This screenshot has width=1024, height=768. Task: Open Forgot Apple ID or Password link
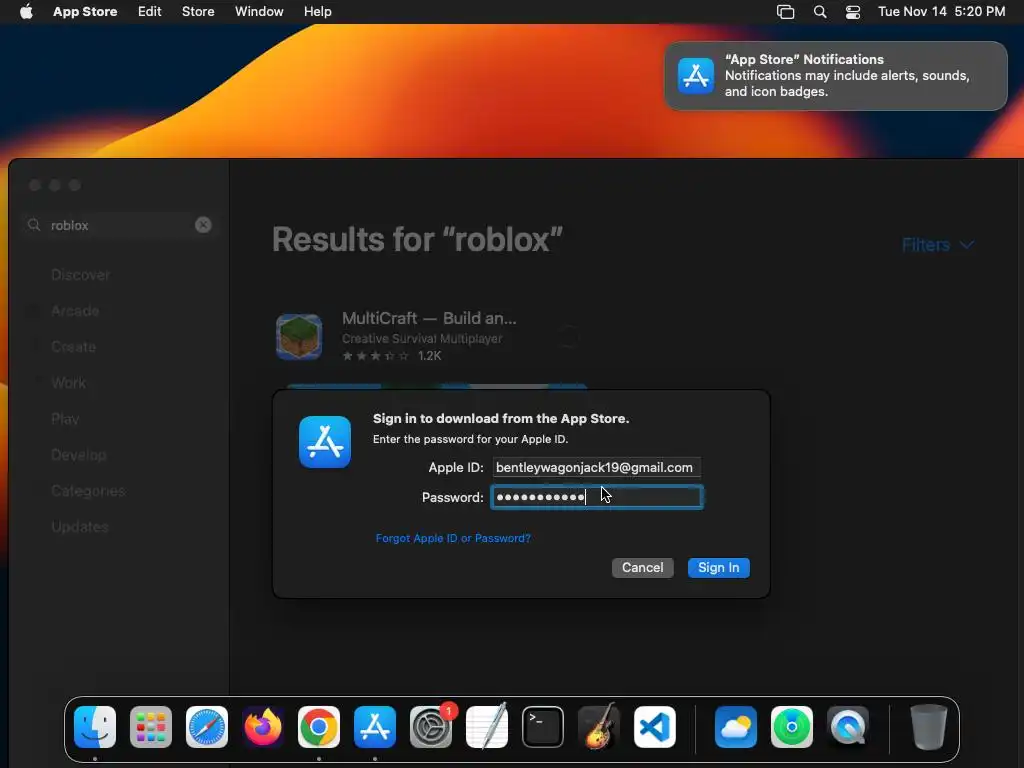coord(453,538)
